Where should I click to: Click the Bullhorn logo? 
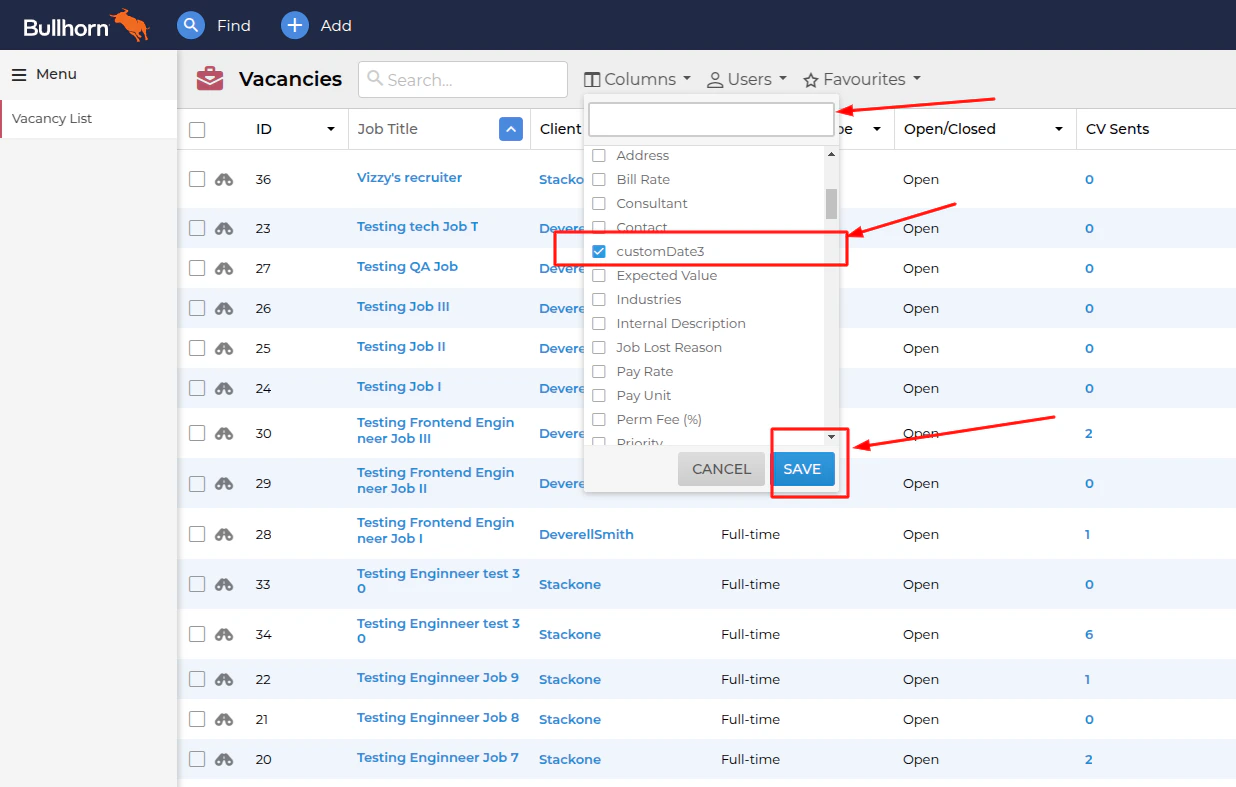tap(86, 25)
